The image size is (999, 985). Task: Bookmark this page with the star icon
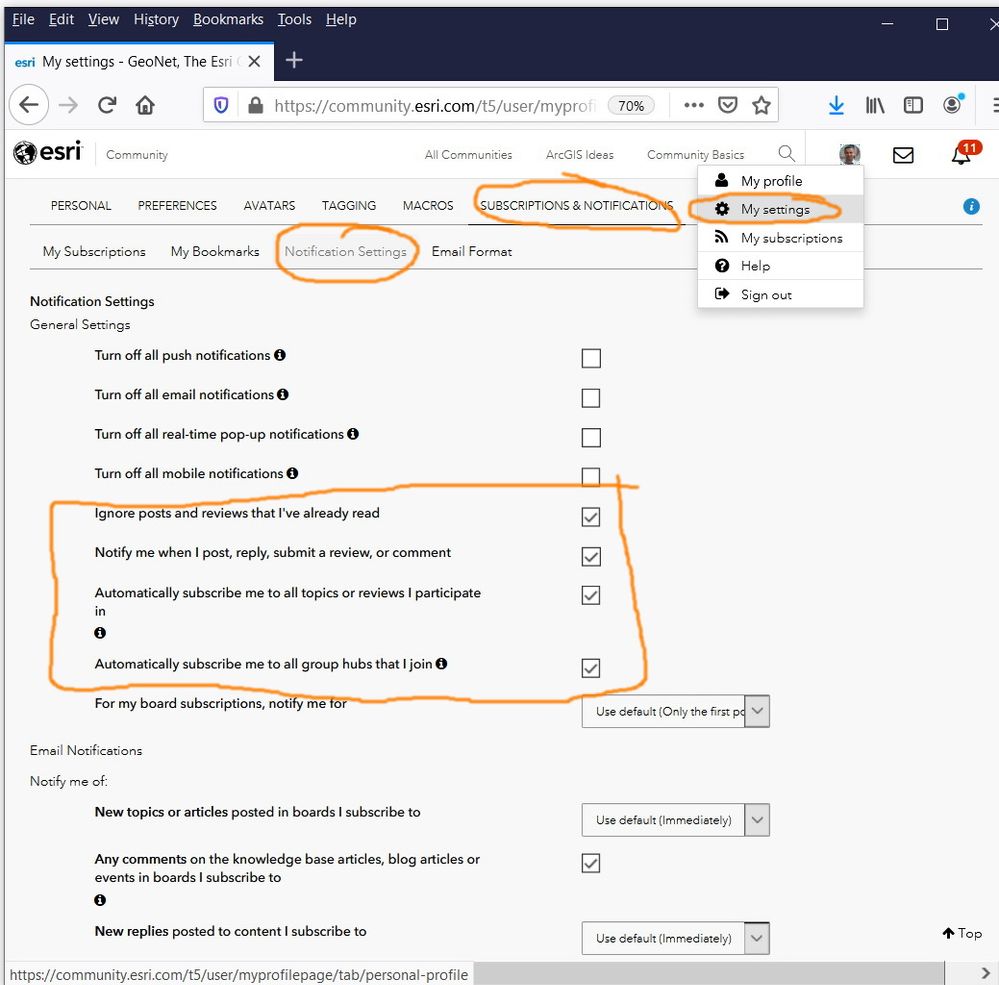click(761, 105)
